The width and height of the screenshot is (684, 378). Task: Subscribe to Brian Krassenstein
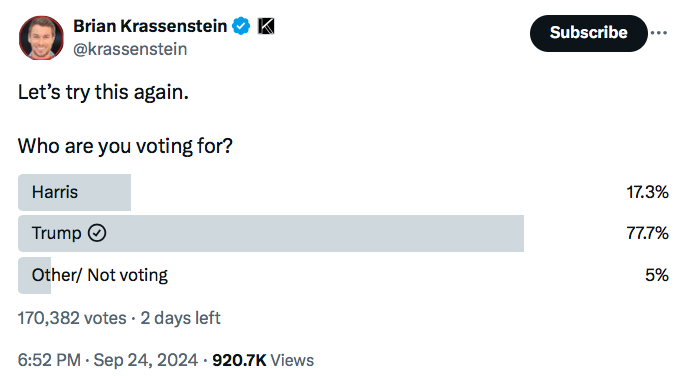click(588, 33)
